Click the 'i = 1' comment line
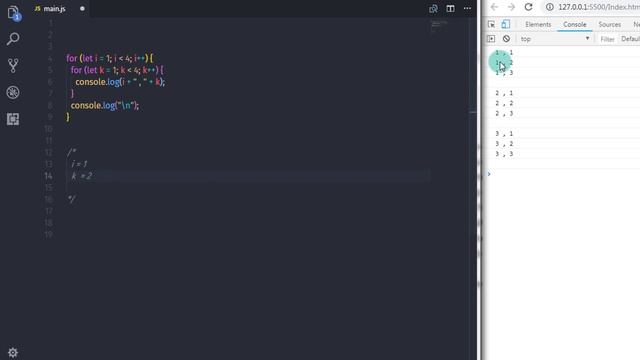The image size is (640, 360). click(x=79, y=164)
